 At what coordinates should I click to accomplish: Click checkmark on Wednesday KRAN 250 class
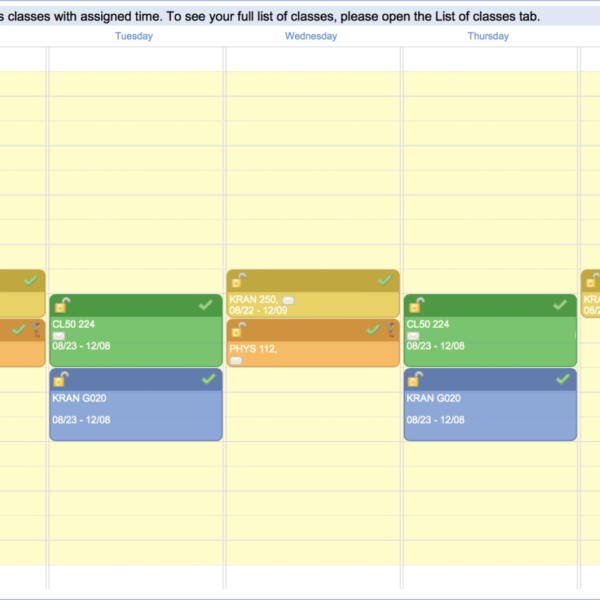click(384, 280)
